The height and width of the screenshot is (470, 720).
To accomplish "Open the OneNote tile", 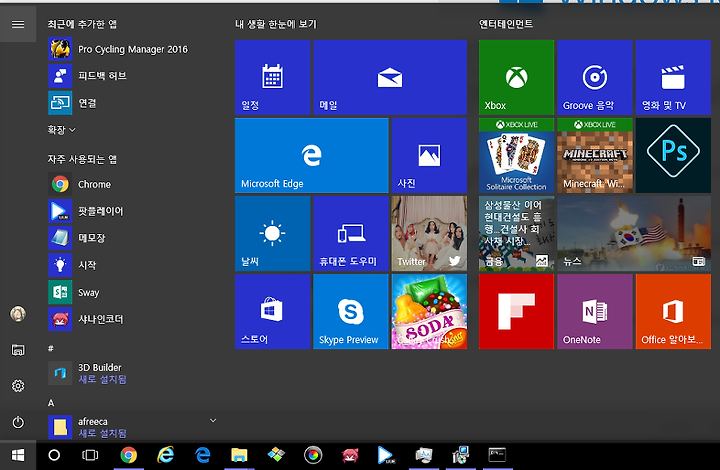I will pos(595,312).
